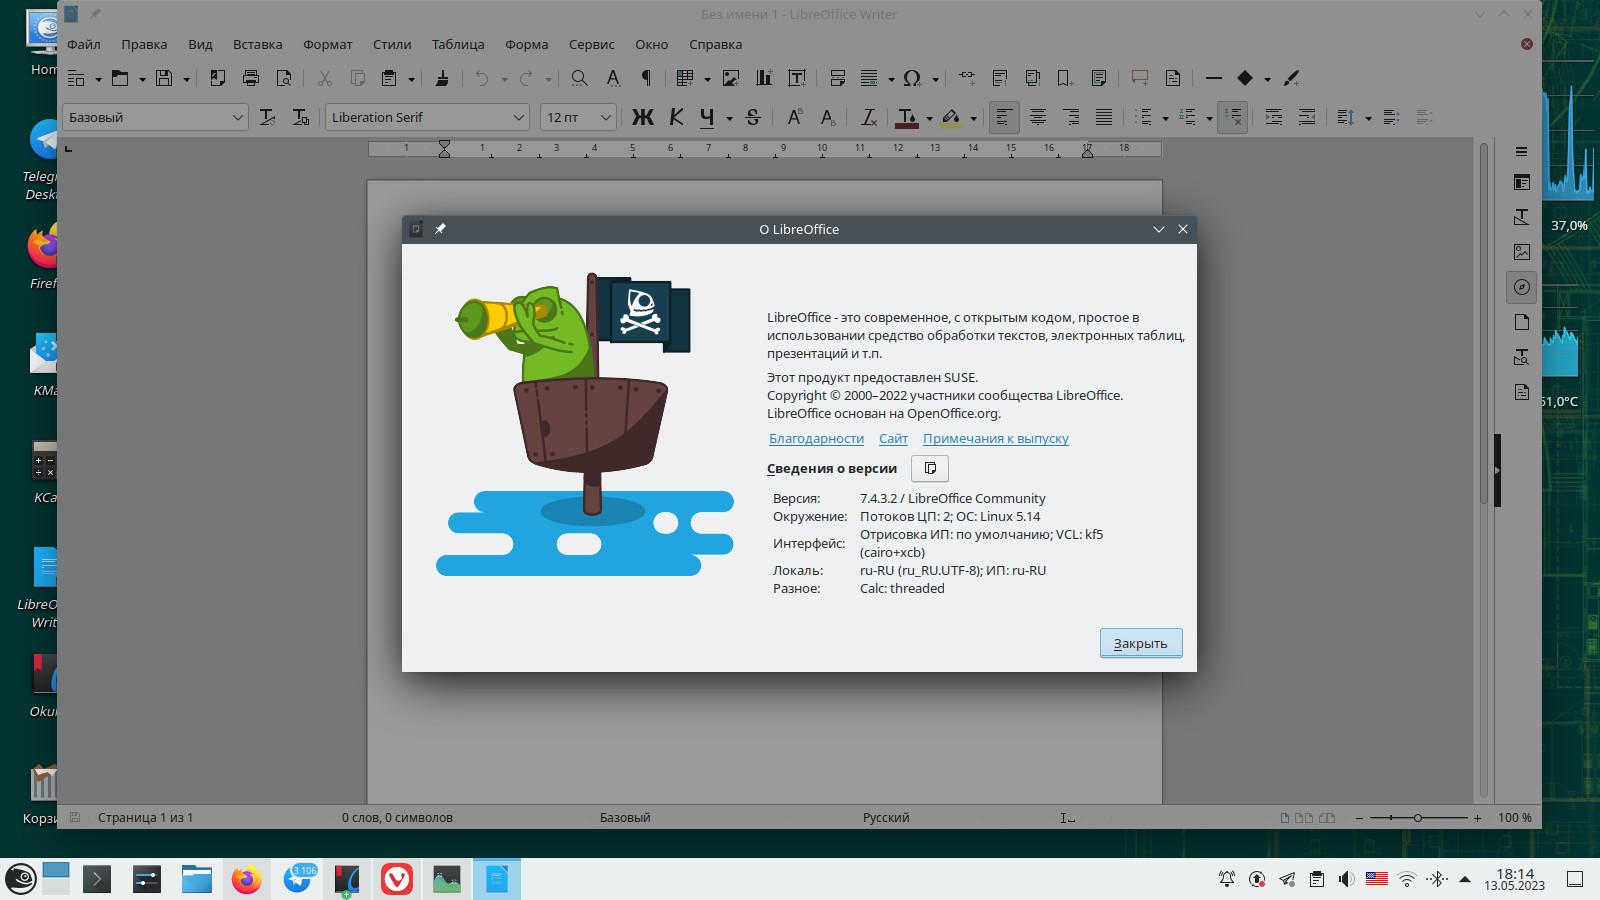Open sidebar settings hamburger menu
The height and width of the screenshot is (900, 1600).
(x=1521, y=151)
